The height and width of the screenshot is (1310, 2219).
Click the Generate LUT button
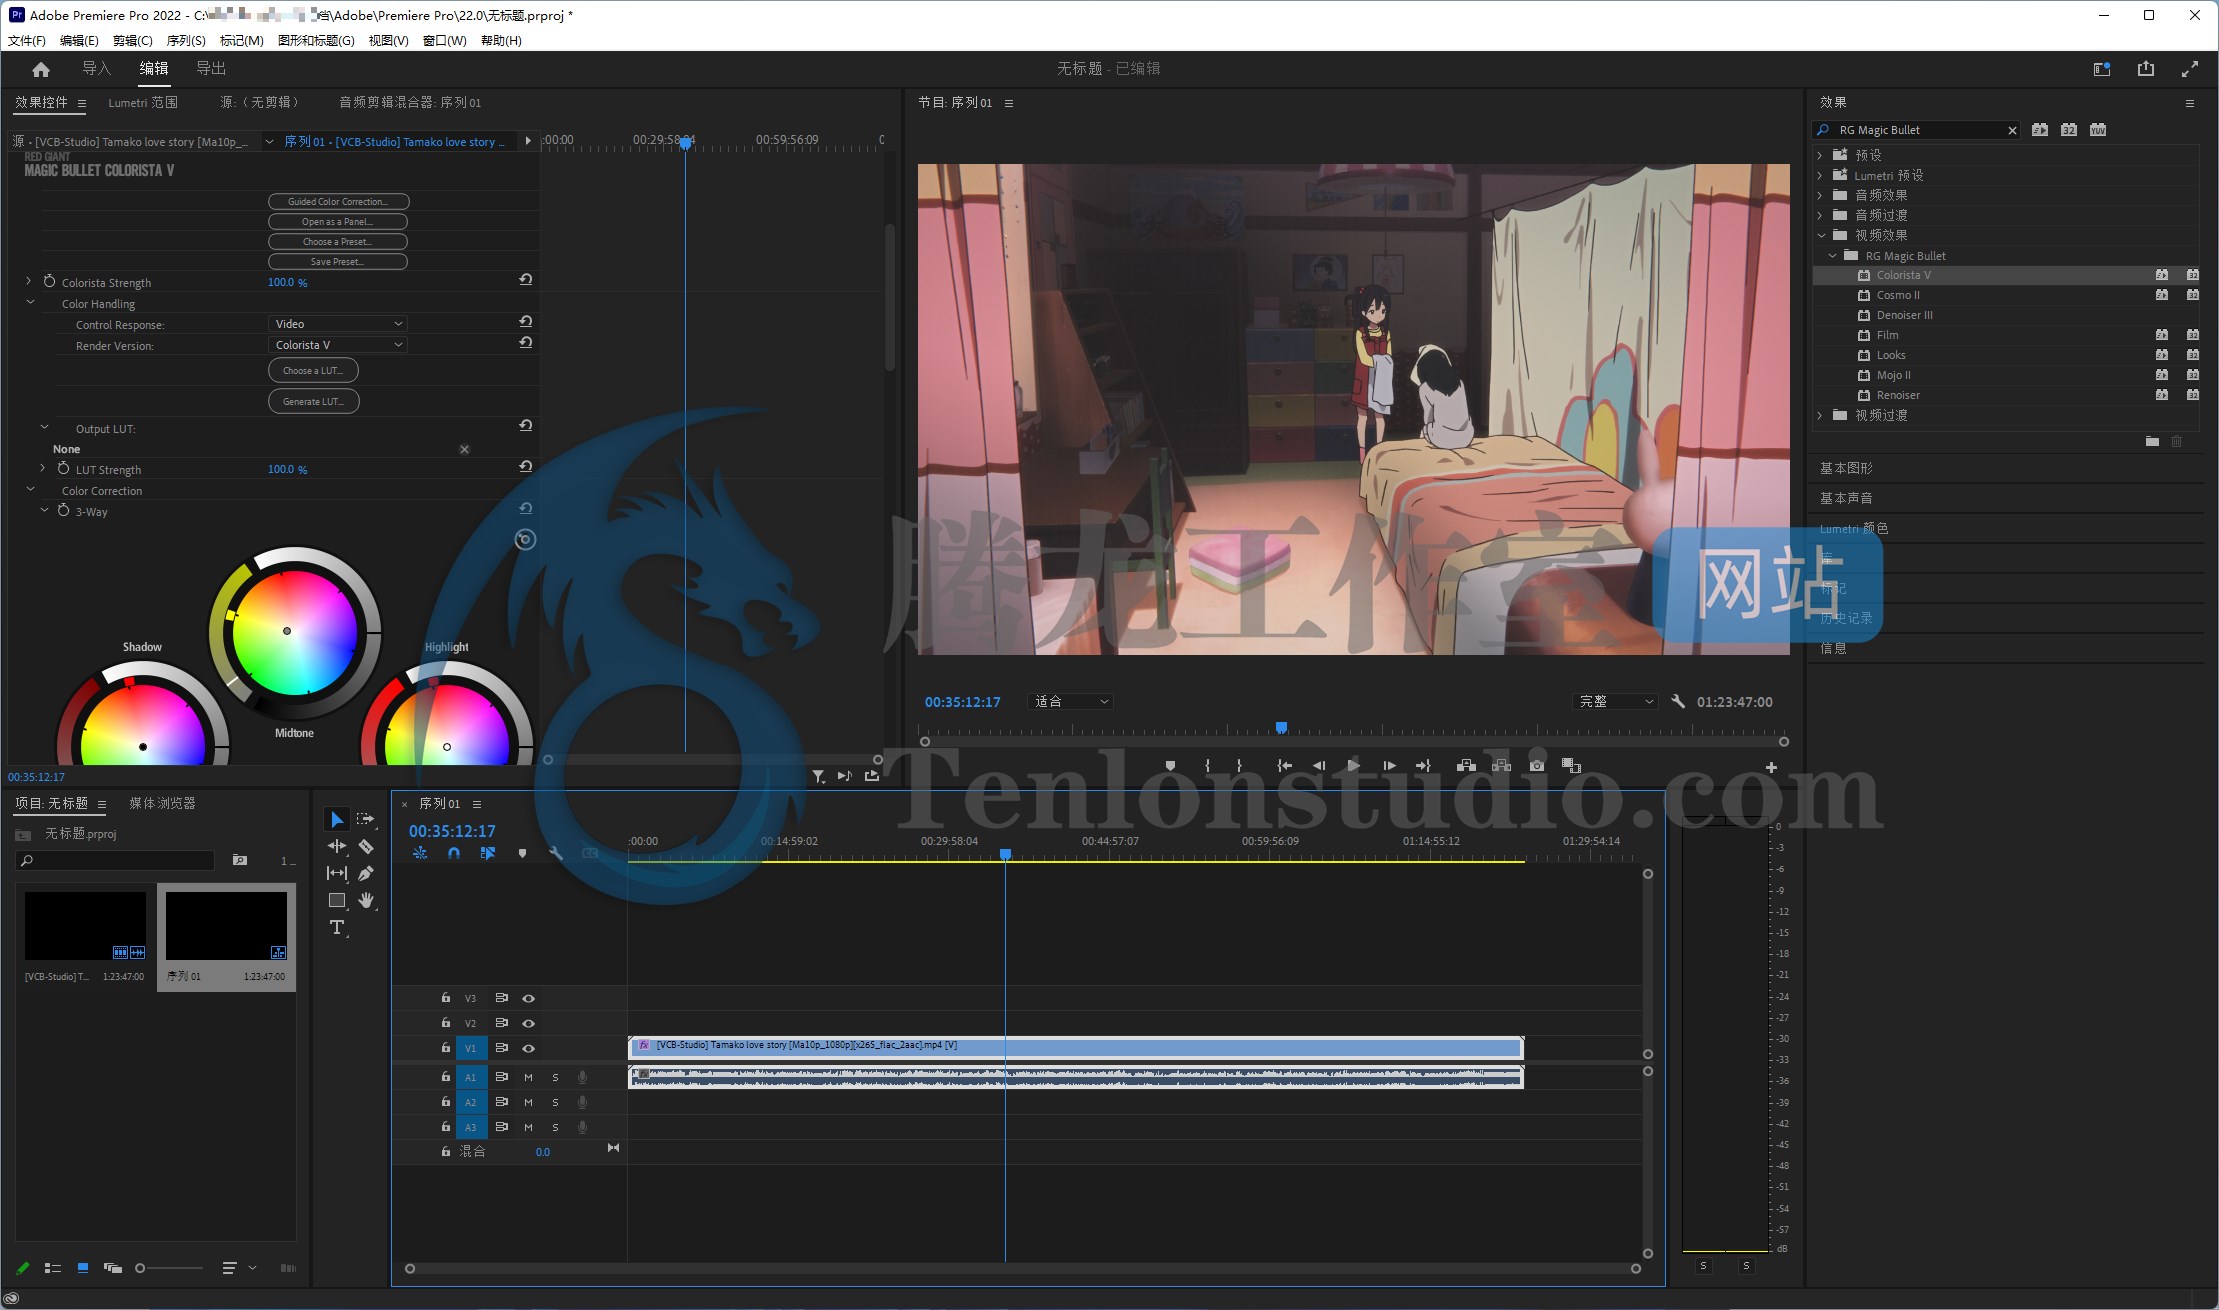[x=314, y=401]
